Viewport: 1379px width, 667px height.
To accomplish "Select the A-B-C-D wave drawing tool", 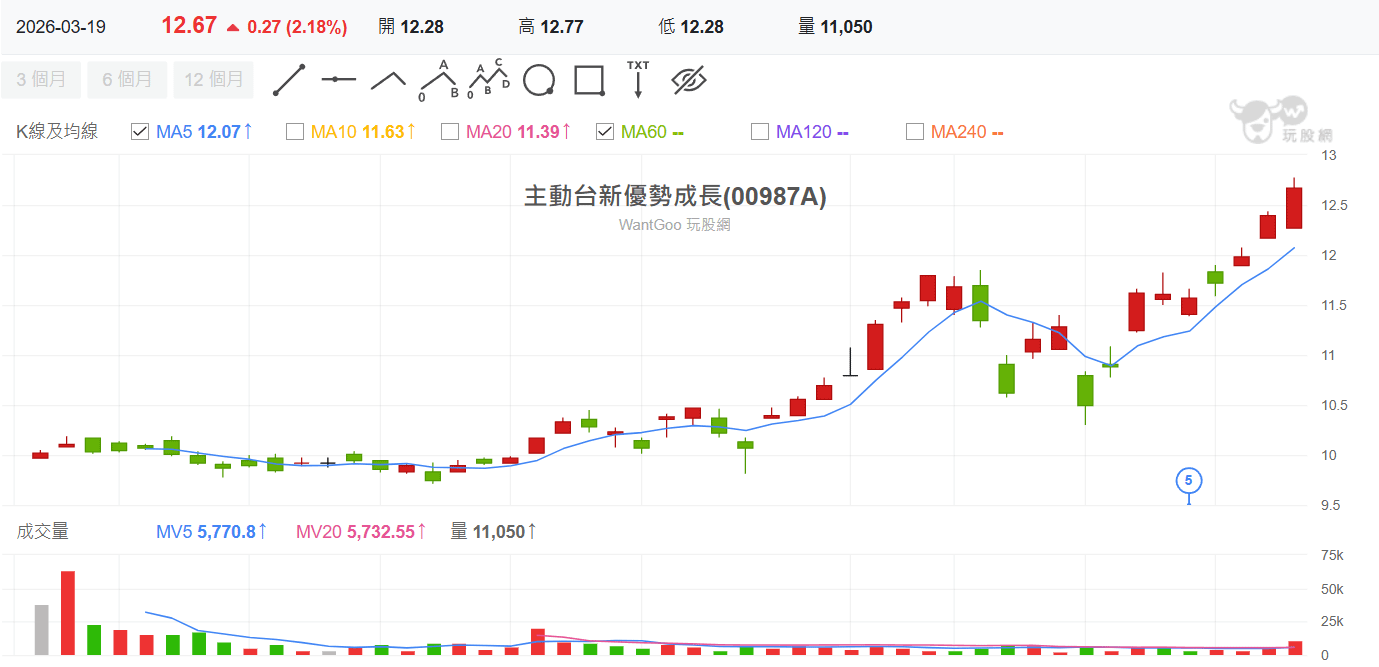I will pyautogui.click(x=489, y=78).
